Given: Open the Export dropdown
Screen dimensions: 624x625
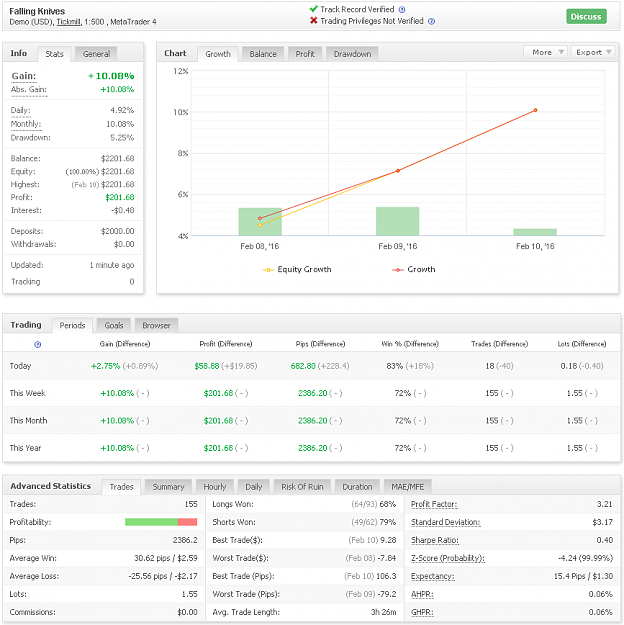Looking at the screenshot, I should (593, 52).
